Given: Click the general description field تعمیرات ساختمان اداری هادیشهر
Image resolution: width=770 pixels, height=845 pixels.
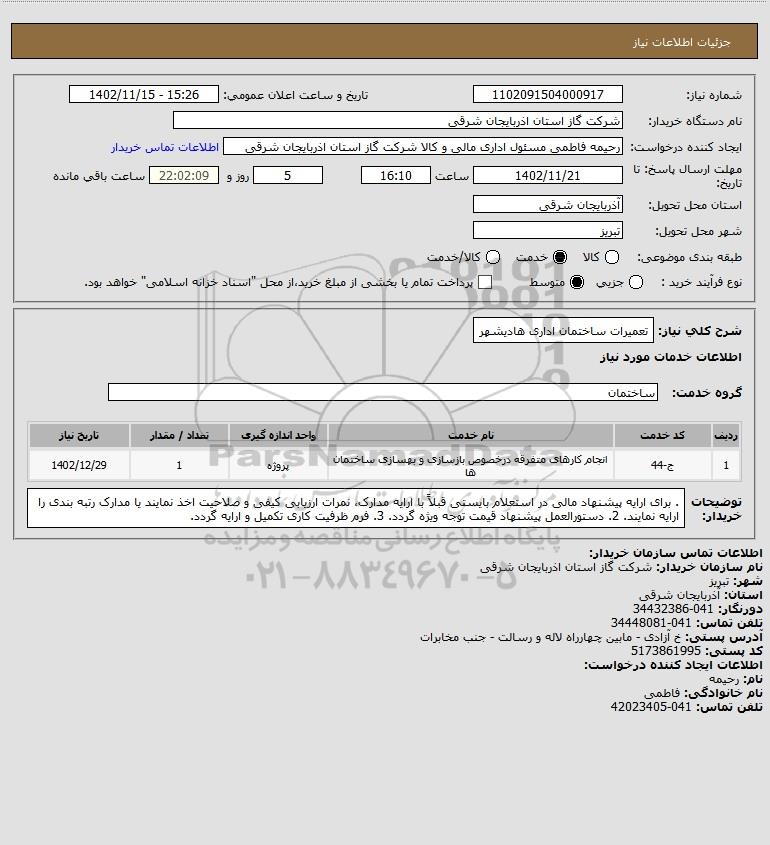Looking at the screenshot, I should coord(563,330).
